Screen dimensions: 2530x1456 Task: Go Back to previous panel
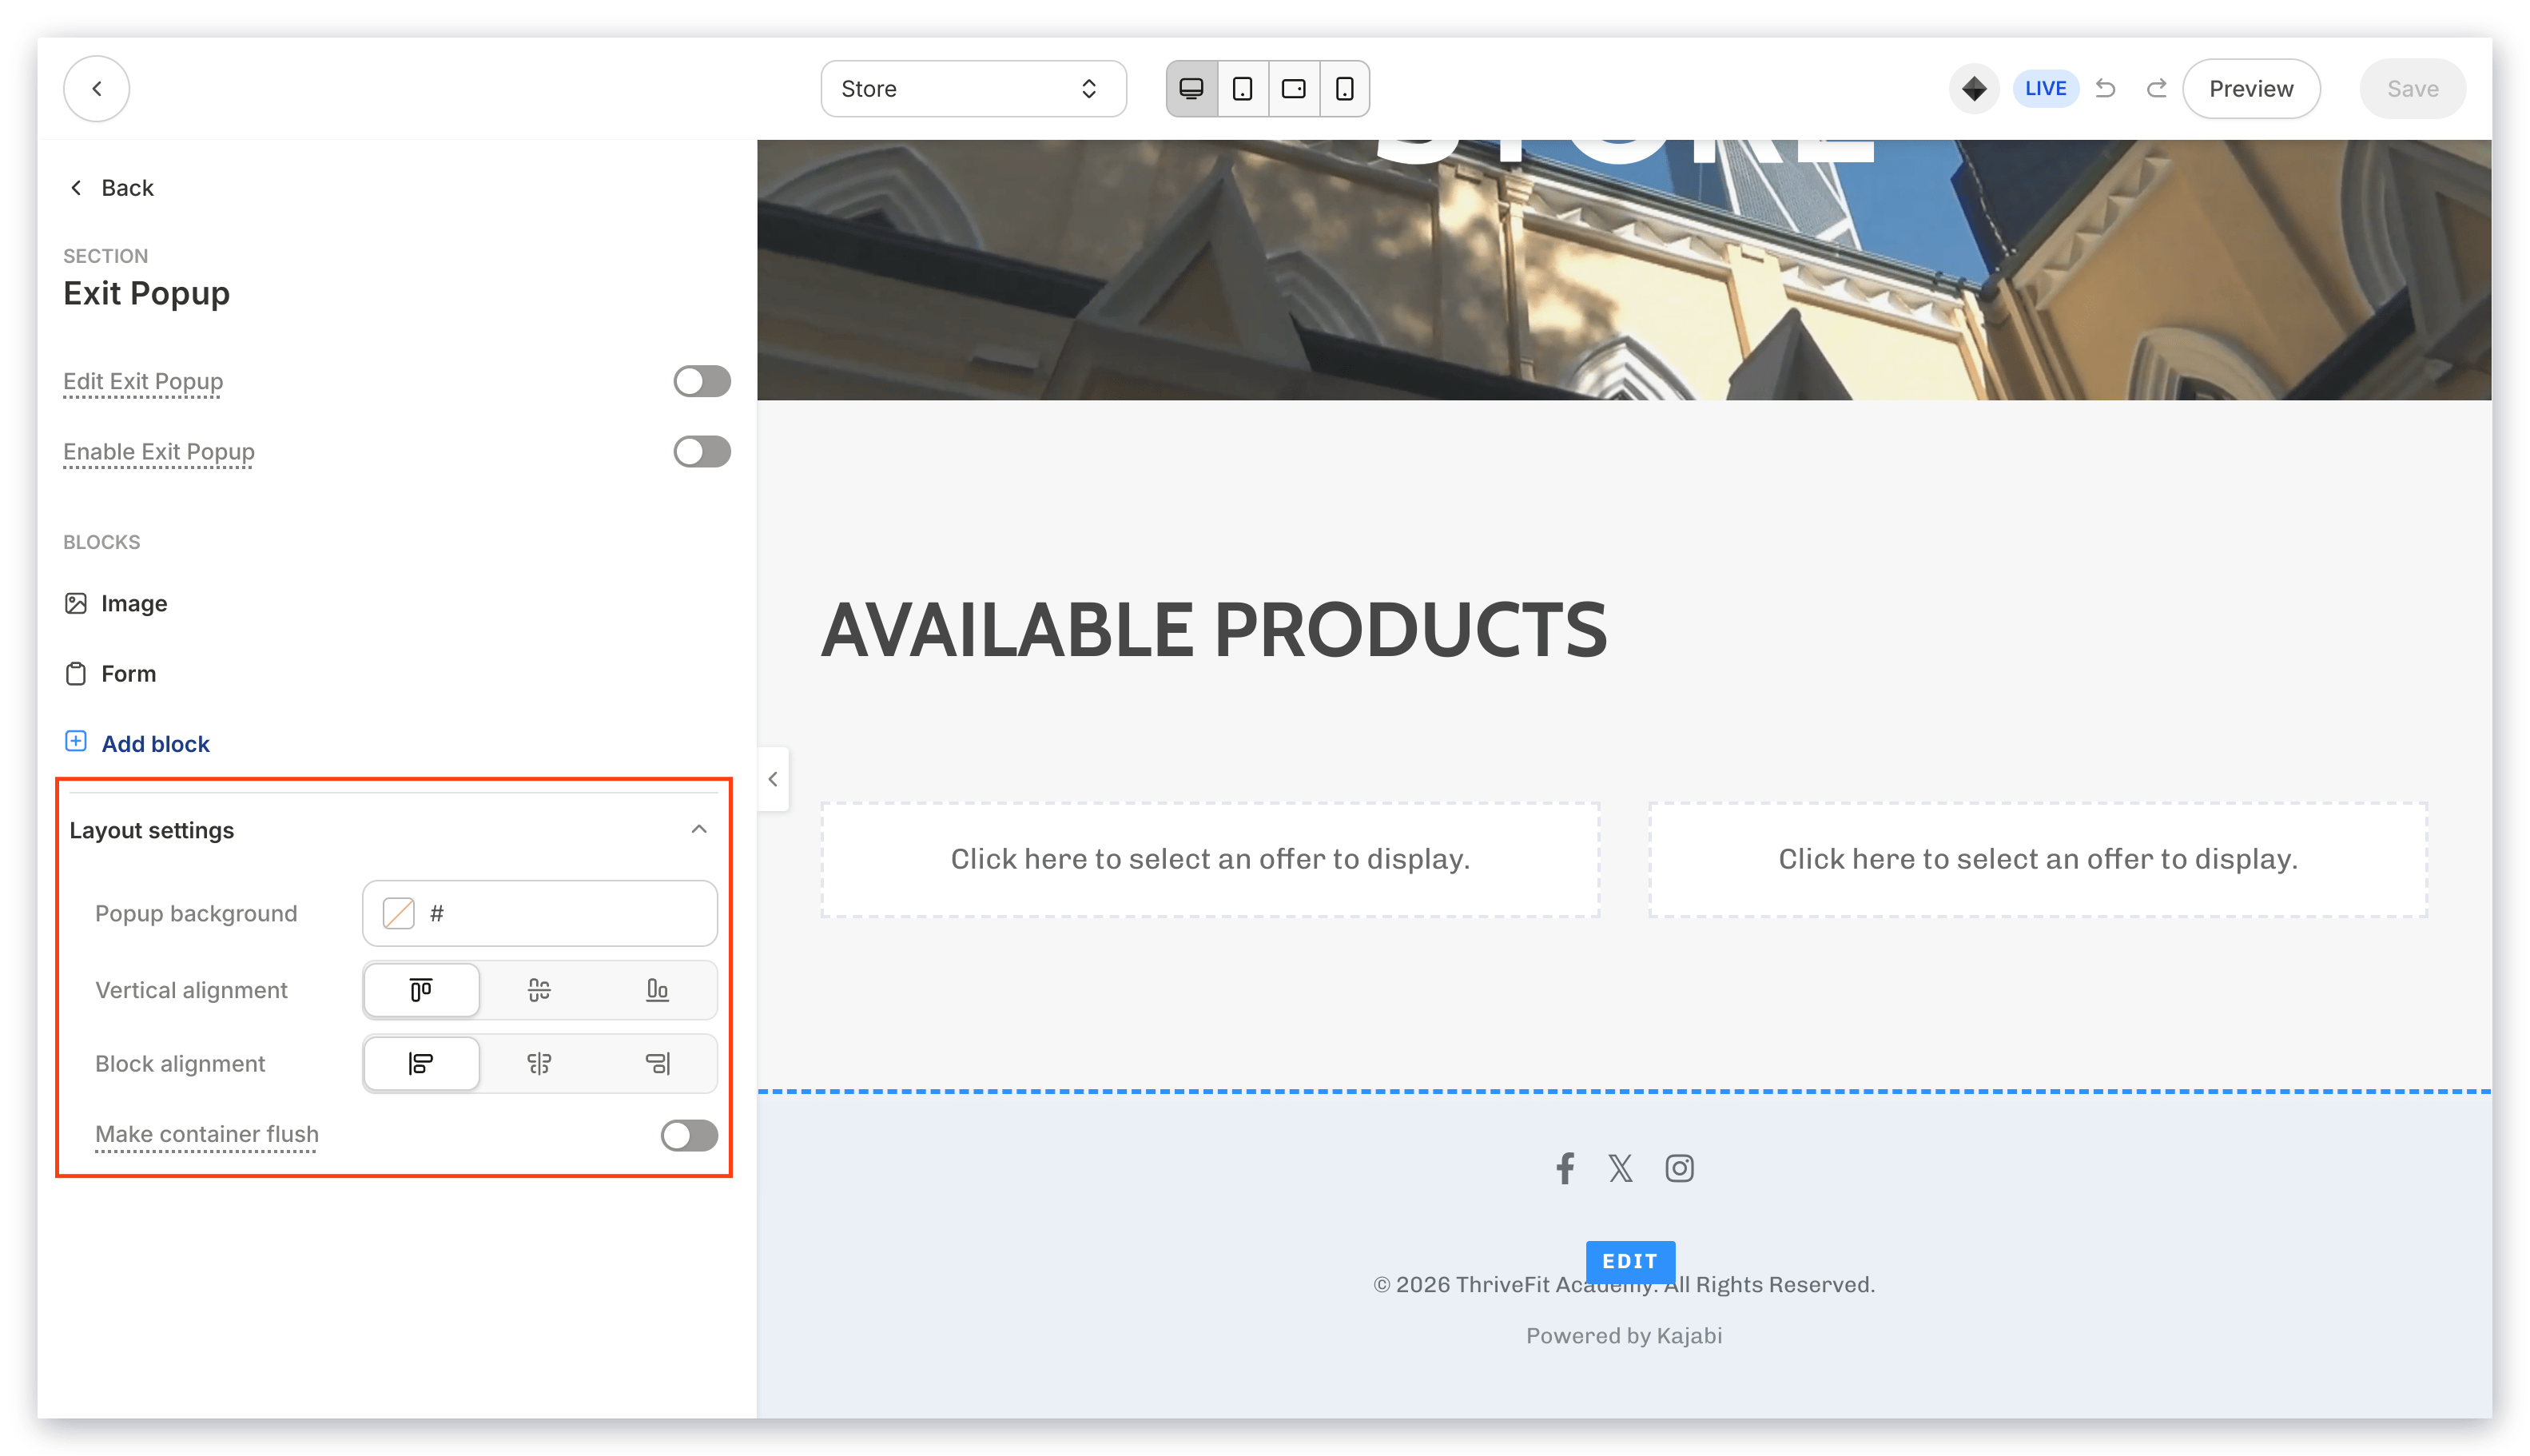tap(112, 187)
